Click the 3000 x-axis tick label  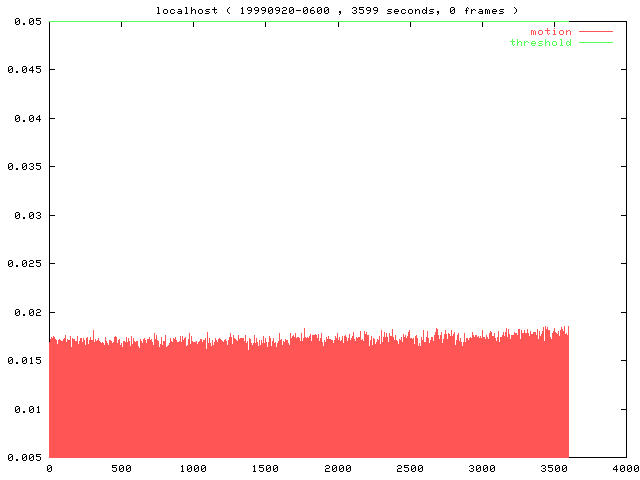482,468
